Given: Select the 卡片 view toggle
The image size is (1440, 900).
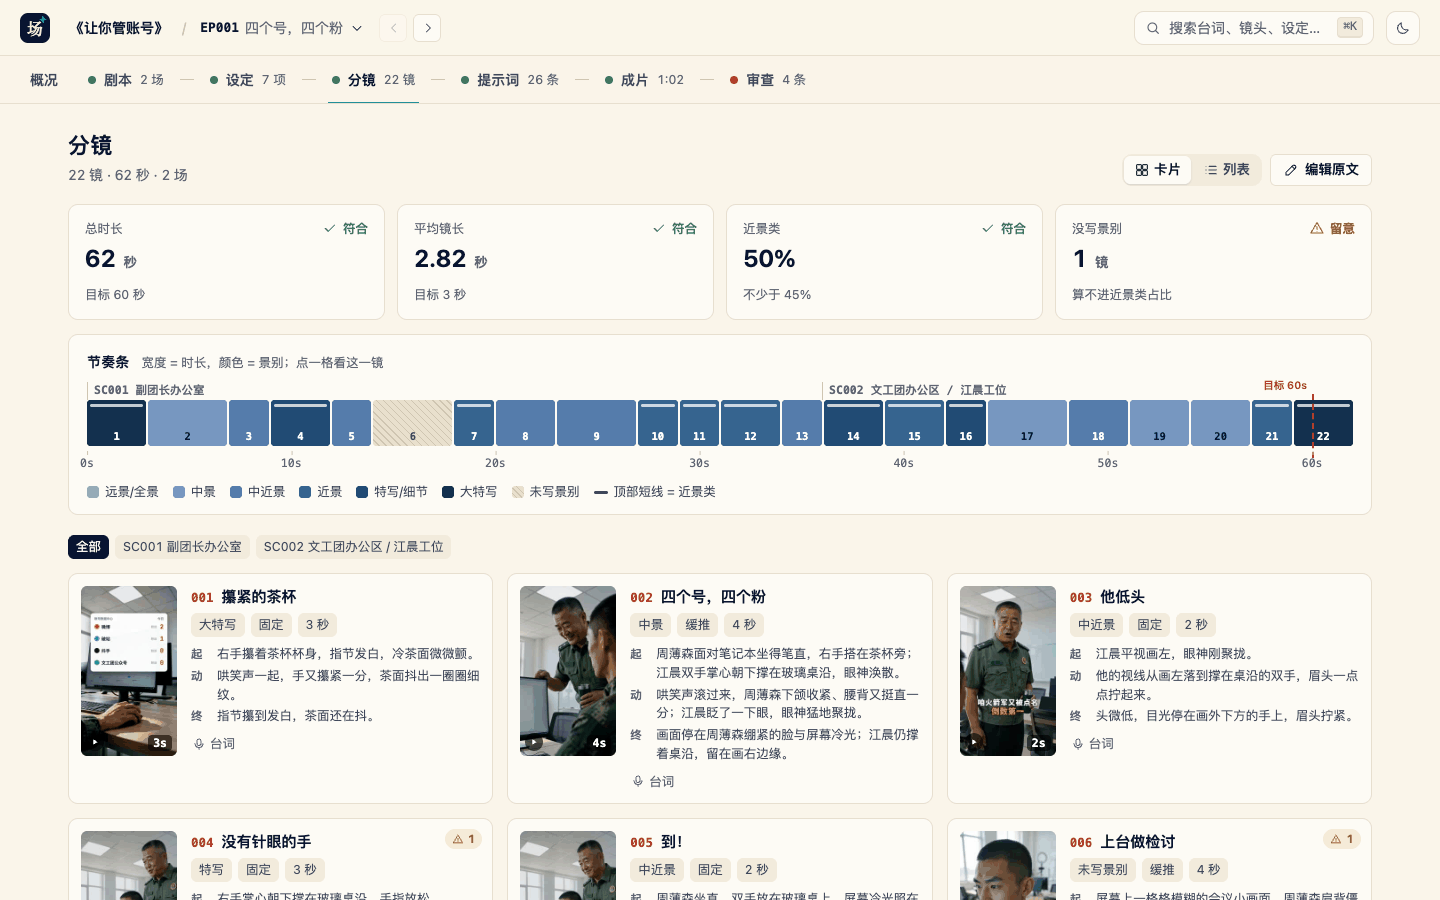Looking at the screenshot, I should click(x=1157, y=170).
